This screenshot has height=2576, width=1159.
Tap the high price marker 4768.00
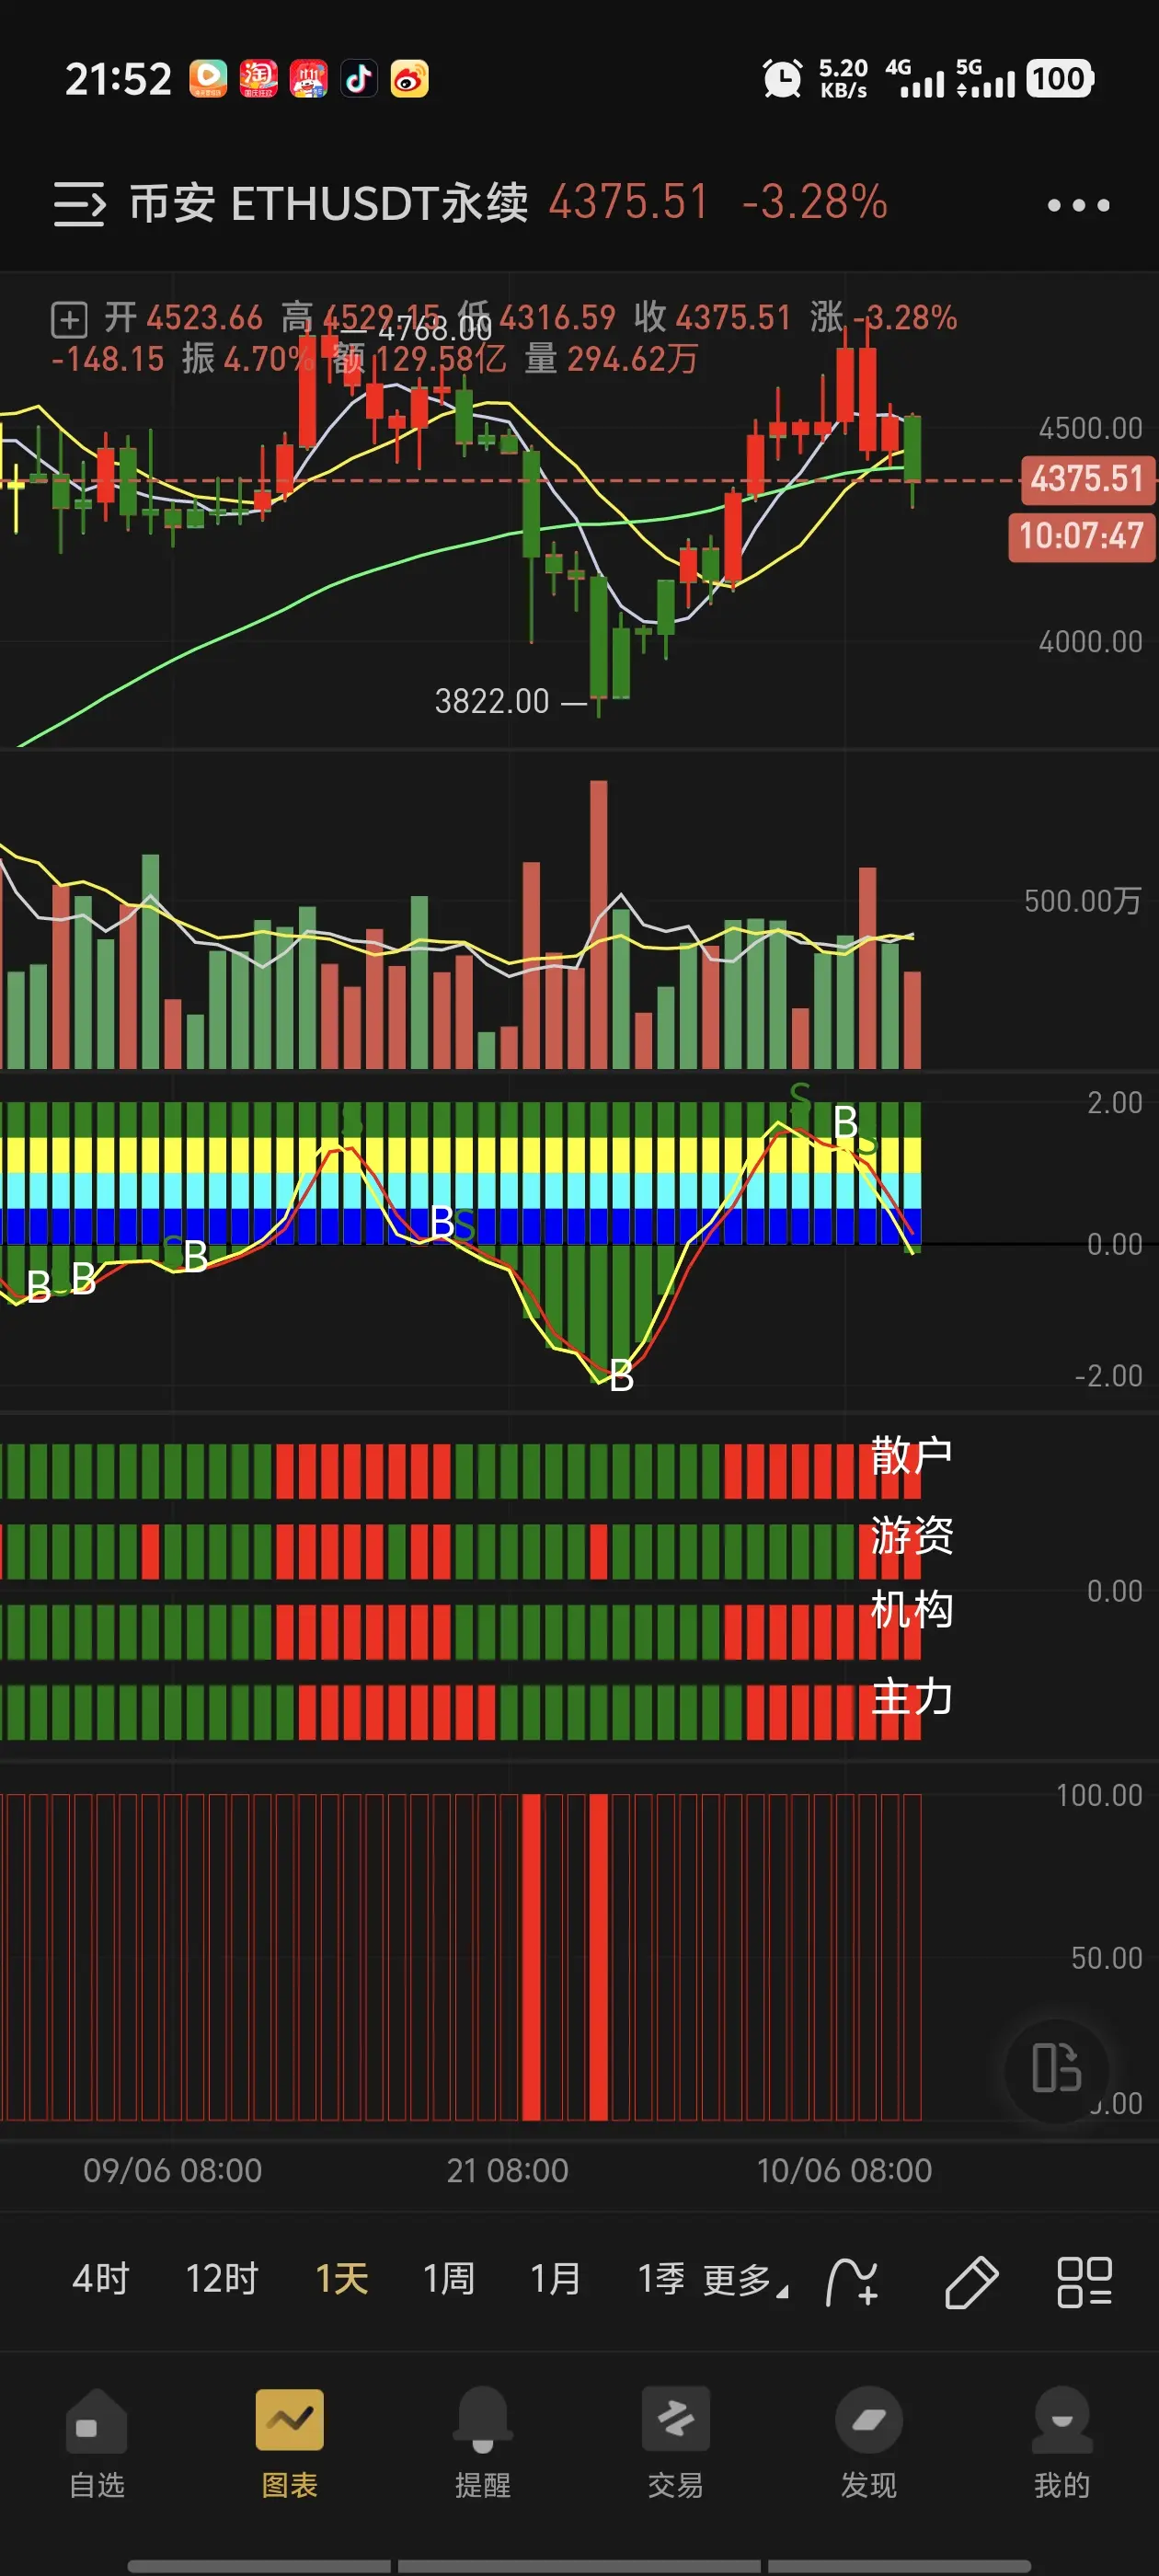[x=435, y=328]
